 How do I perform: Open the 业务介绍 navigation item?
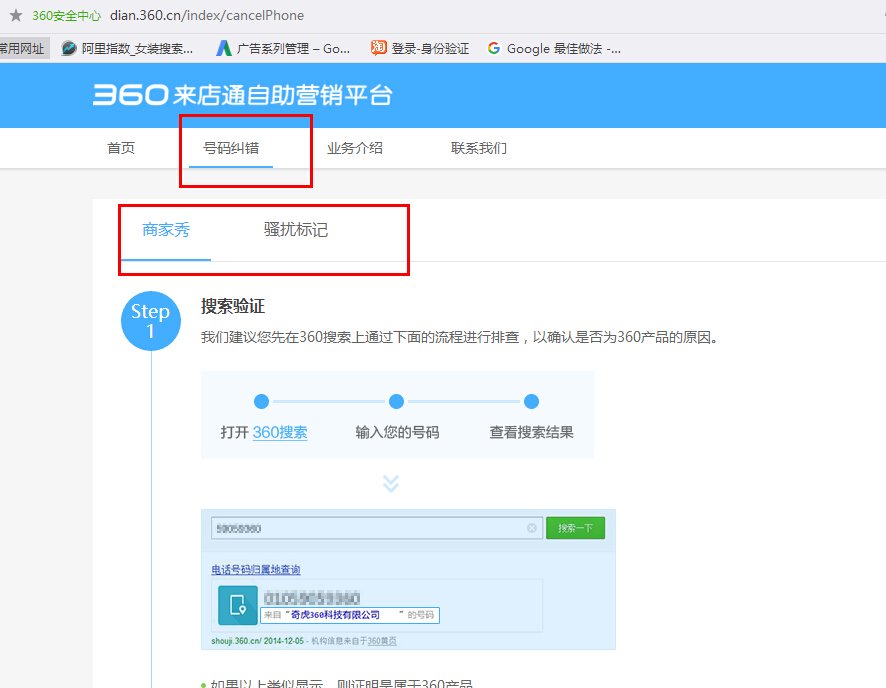tap(356, 146)
